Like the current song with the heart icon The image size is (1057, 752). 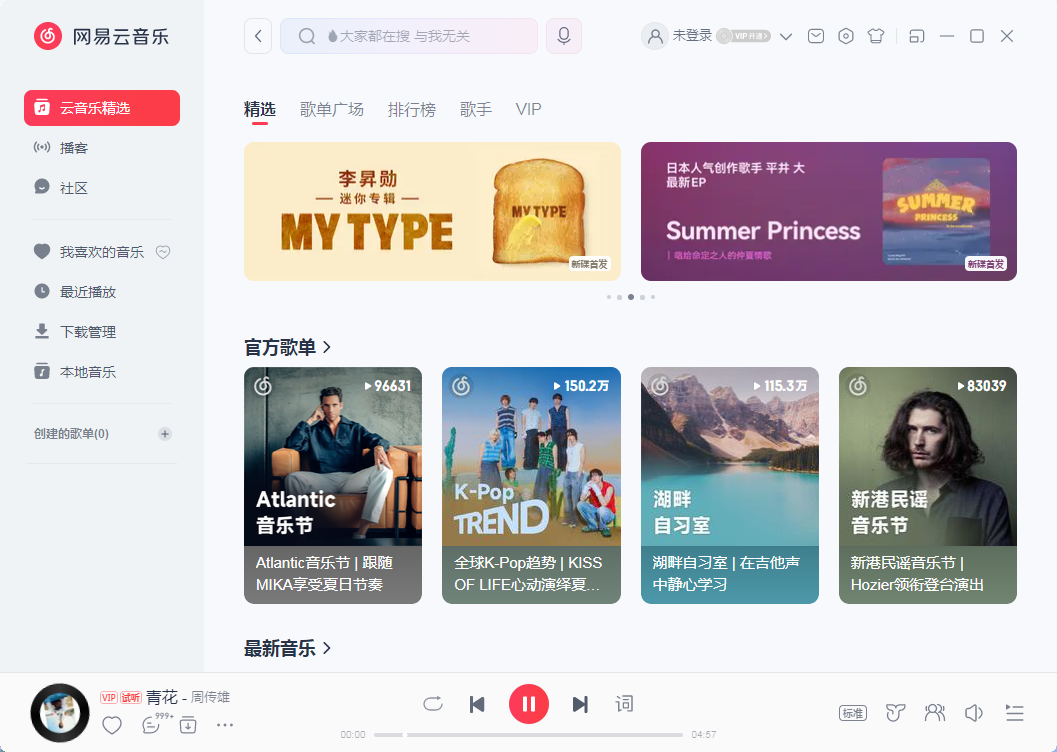[x=112, y=726]
